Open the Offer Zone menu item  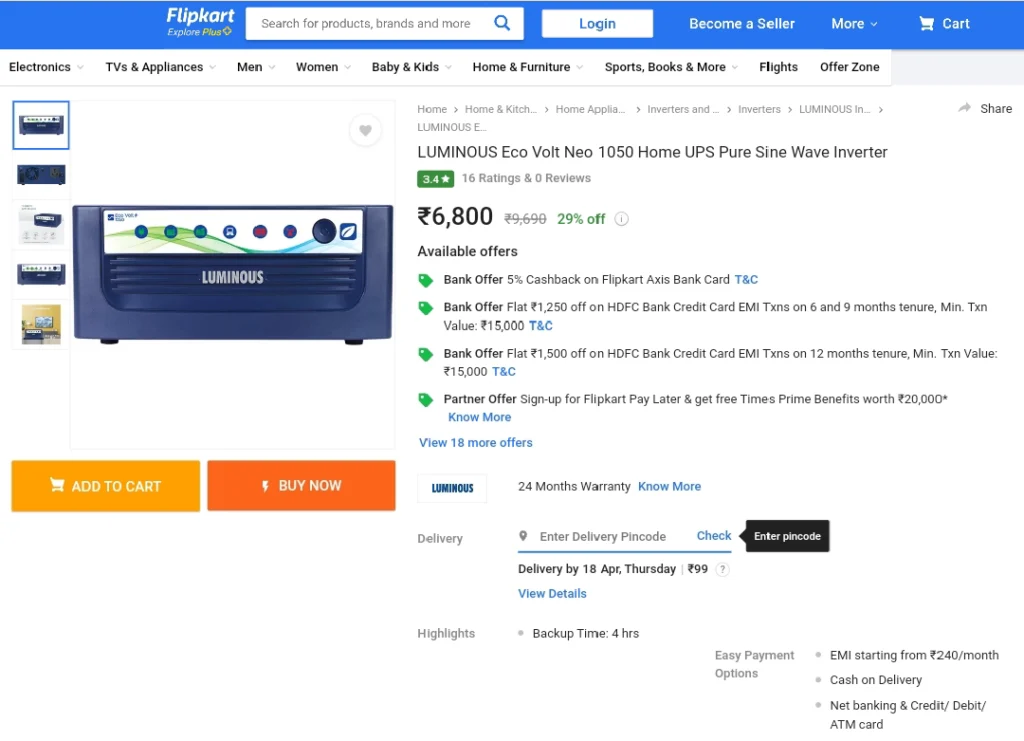point(849,67)
